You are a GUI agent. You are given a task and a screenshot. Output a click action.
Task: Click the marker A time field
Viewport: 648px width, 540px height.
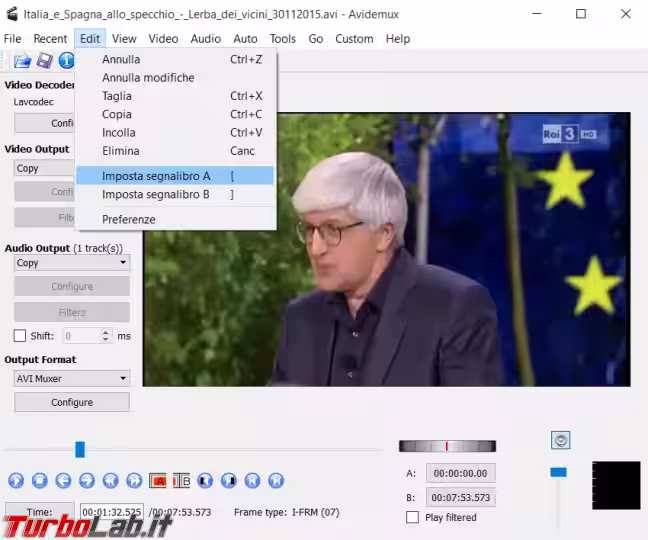[460, 473]
